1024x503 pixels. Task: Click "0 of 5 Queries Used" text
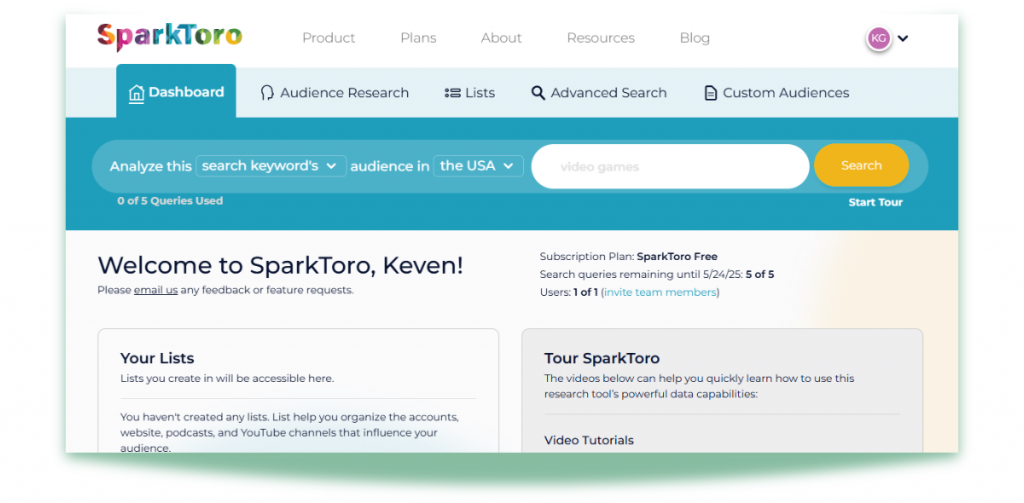coord(170,201)
